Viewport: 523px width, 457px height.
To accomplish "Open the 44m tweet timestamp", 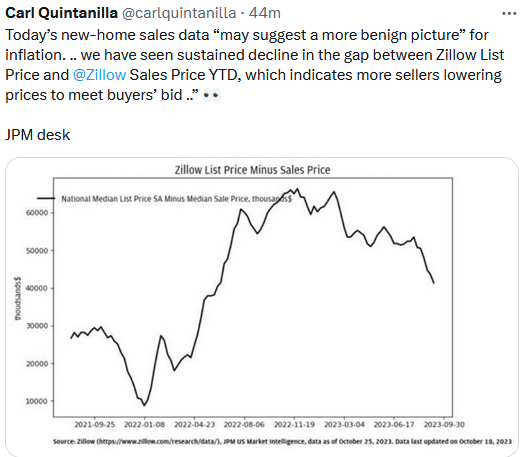I will coord(265,13).
